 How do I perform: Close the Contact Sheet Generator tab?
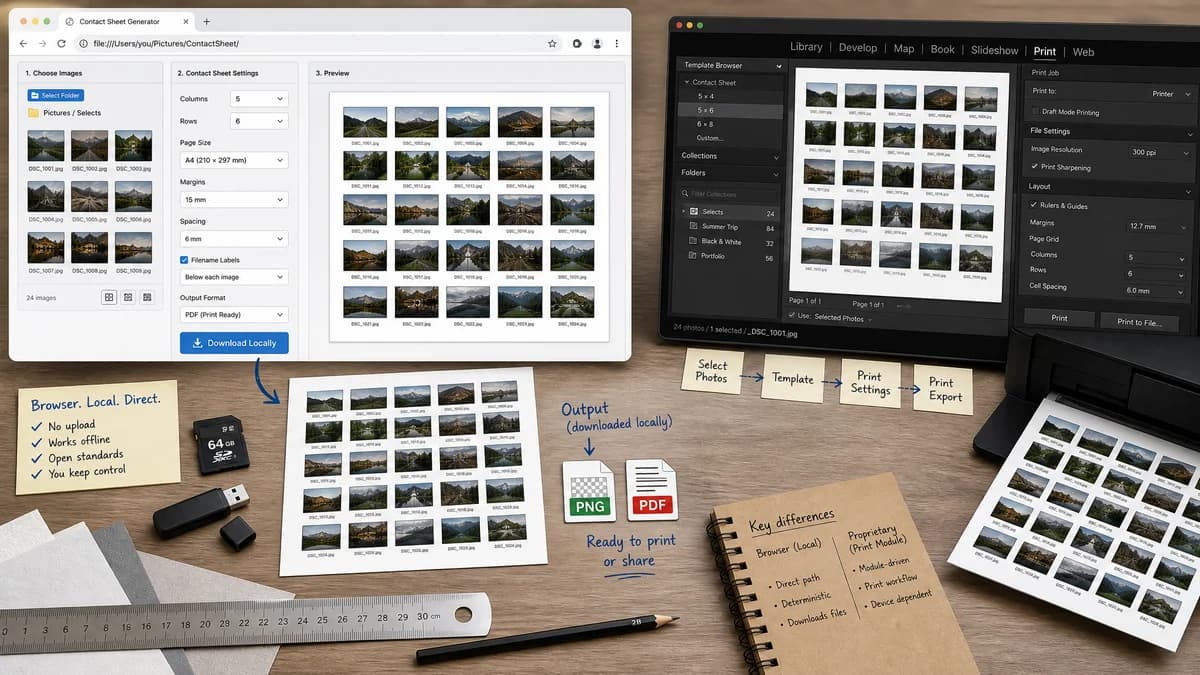click(184, 21)
